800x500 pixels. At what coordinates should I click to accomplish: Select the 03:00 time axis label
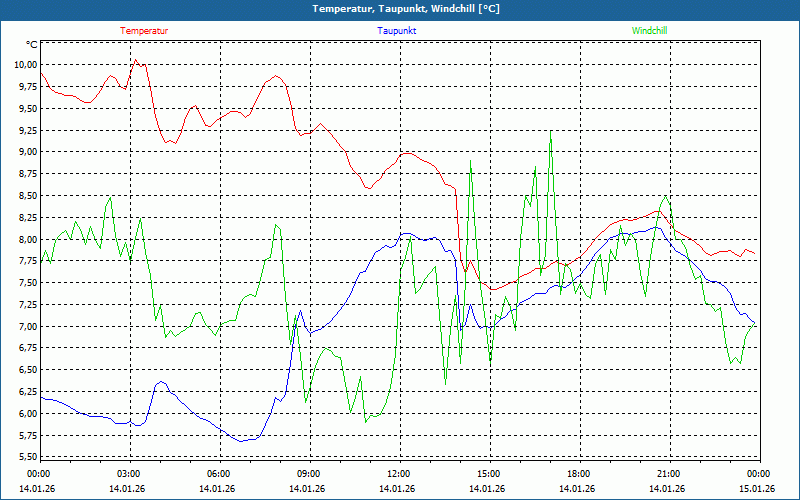pos(129,474)
